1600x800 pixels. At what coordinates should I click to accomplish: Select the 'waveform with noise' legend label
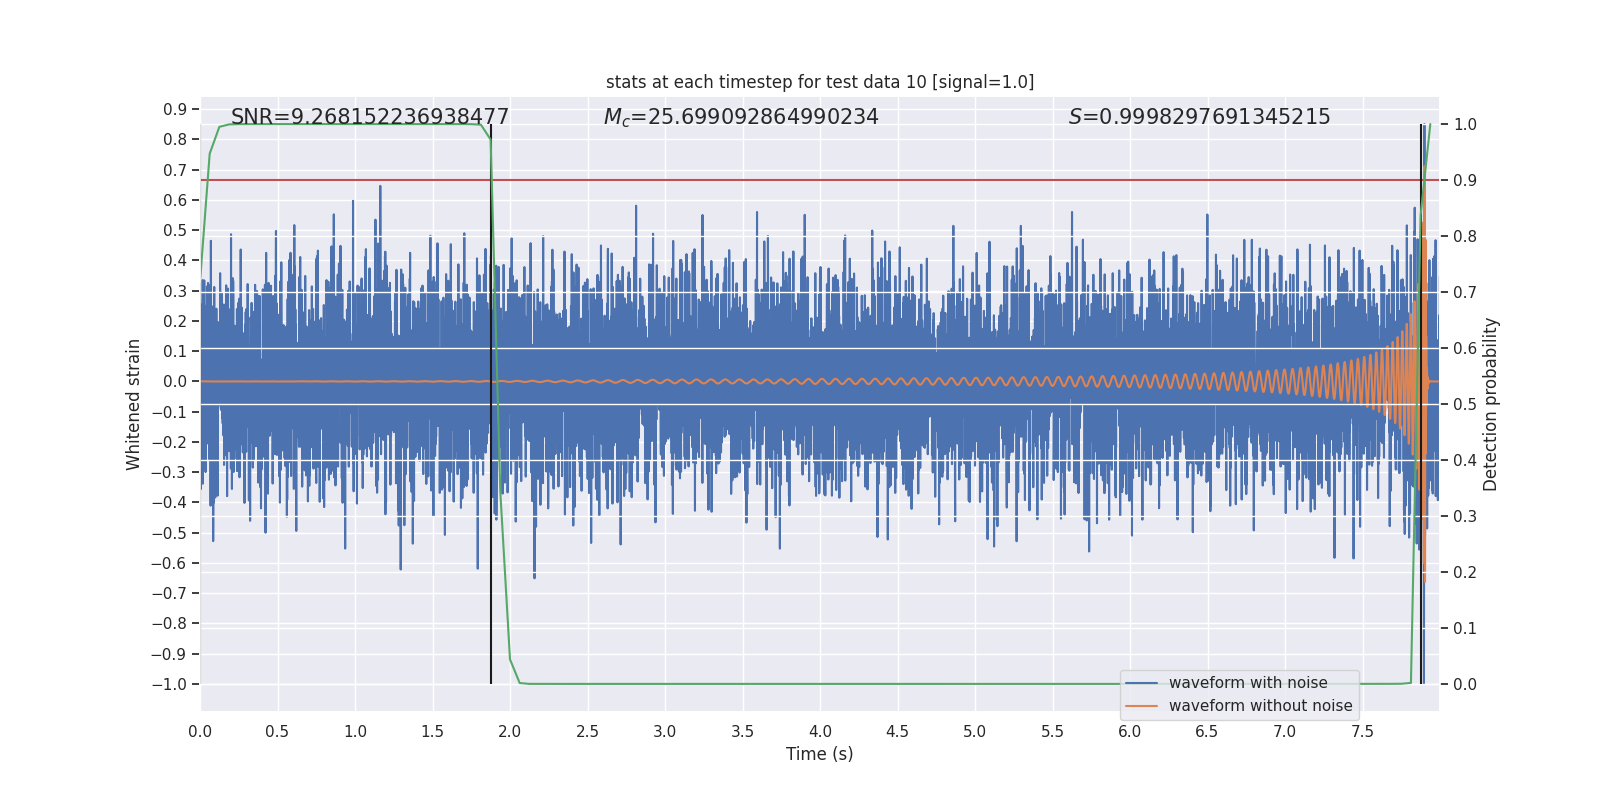point(1248,683)
